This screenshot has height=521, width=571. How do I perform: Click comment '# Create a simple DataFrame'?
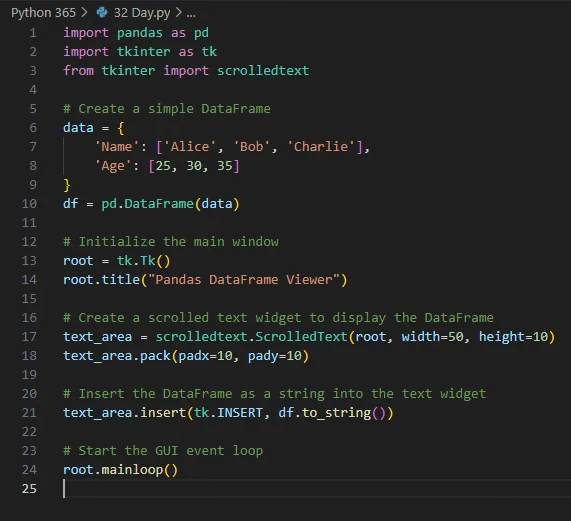pyautogui.click(x=167, y=108)
